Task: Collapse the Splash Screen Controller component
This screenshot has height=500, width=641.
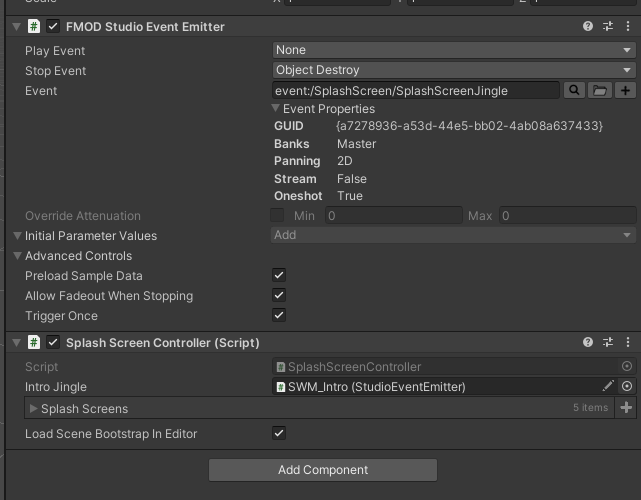Action: (16, 343)
